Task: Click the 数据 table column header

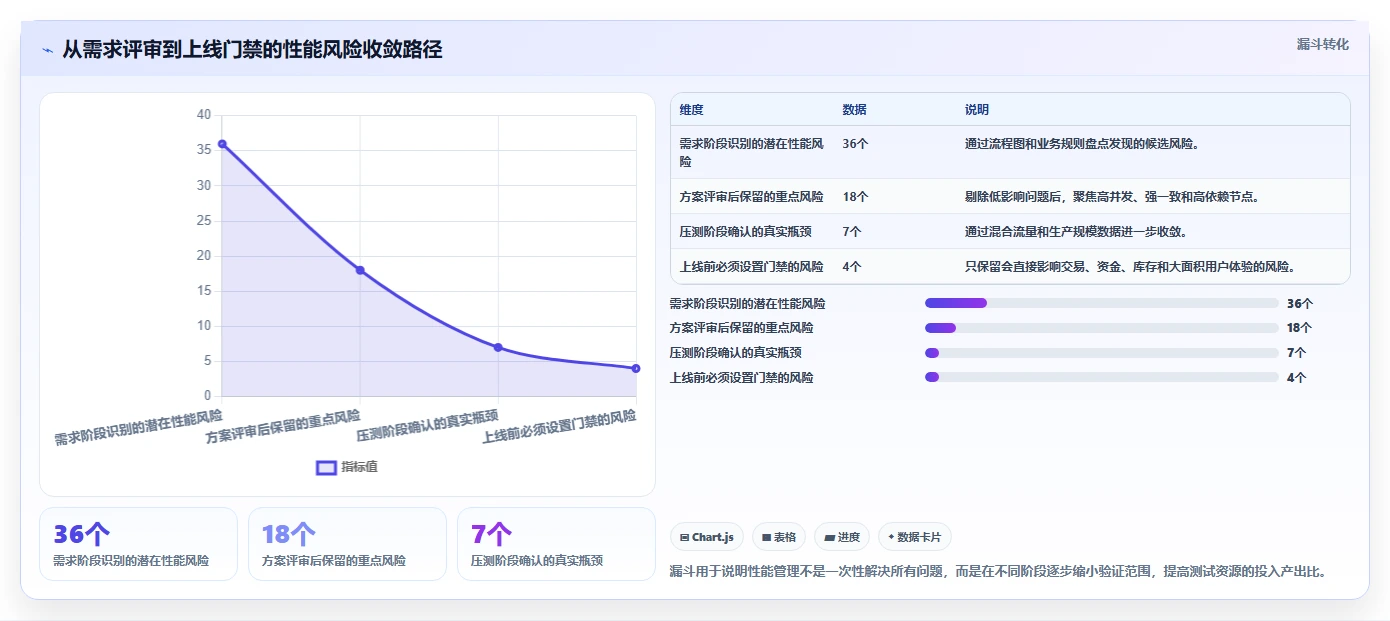Action: 854,110
